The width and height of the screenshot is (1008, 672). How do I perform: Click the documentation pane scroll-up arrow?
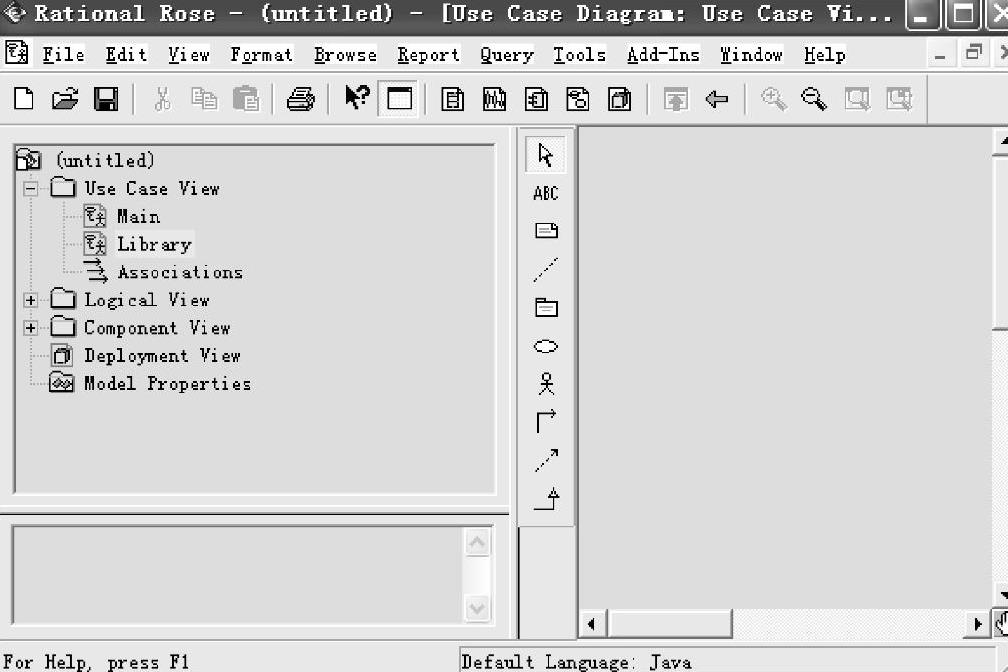point(477,543)
